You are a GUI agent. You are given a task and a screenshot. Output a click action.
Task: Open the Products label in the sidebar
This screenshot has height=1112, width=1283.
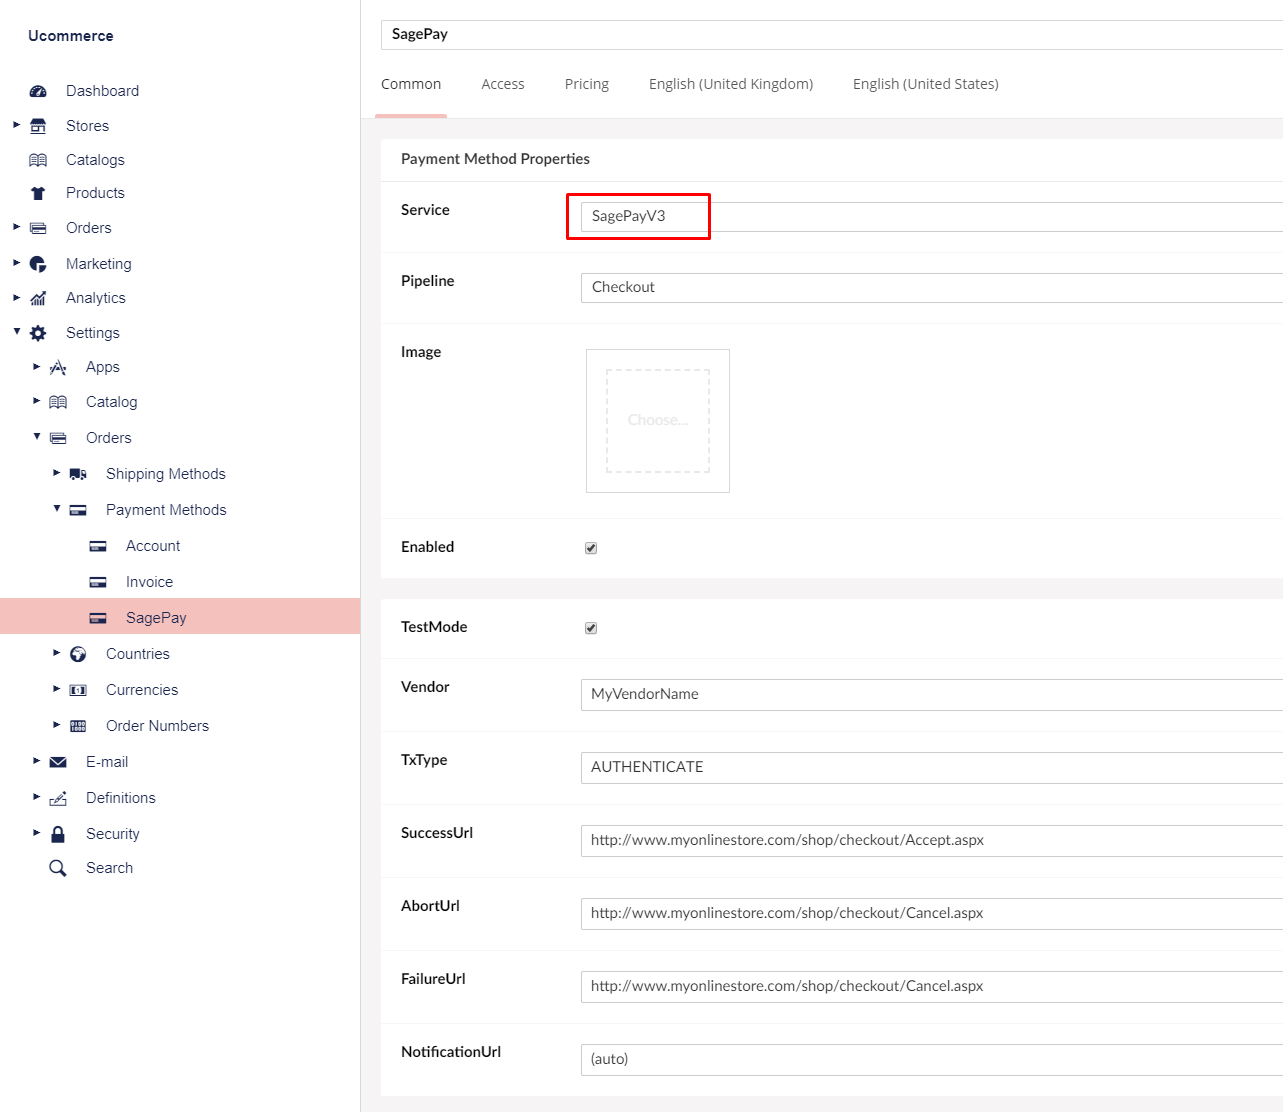pyautogui.click(x=95, y=193)
